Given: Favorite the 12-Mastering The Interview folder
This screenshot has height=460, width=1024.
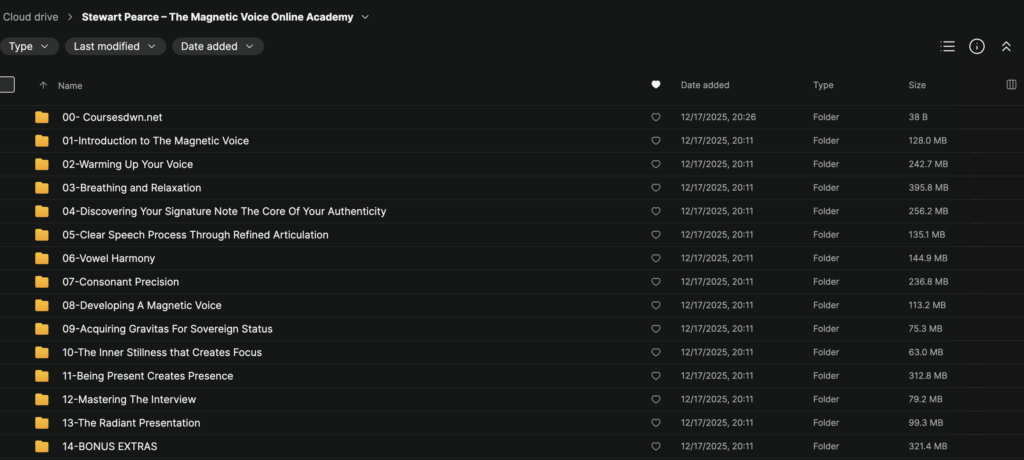Looking at the screenshot, I should click(656, 399).
